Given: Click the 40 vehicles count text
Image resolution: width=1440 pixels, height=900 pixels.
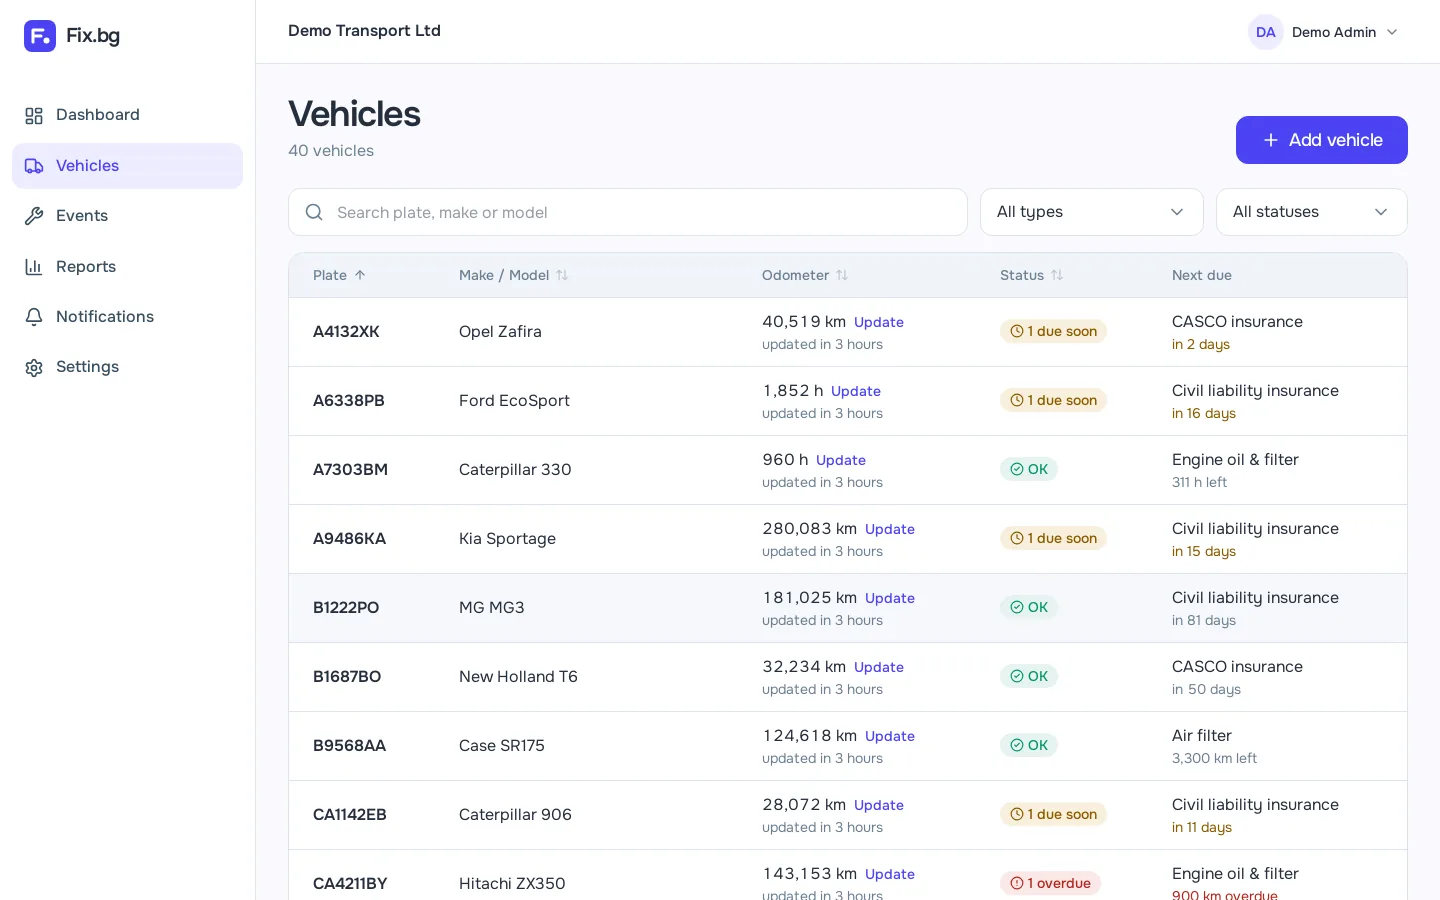Looking at the screenshot, I should pyautogui.click(x=331, y=151).
